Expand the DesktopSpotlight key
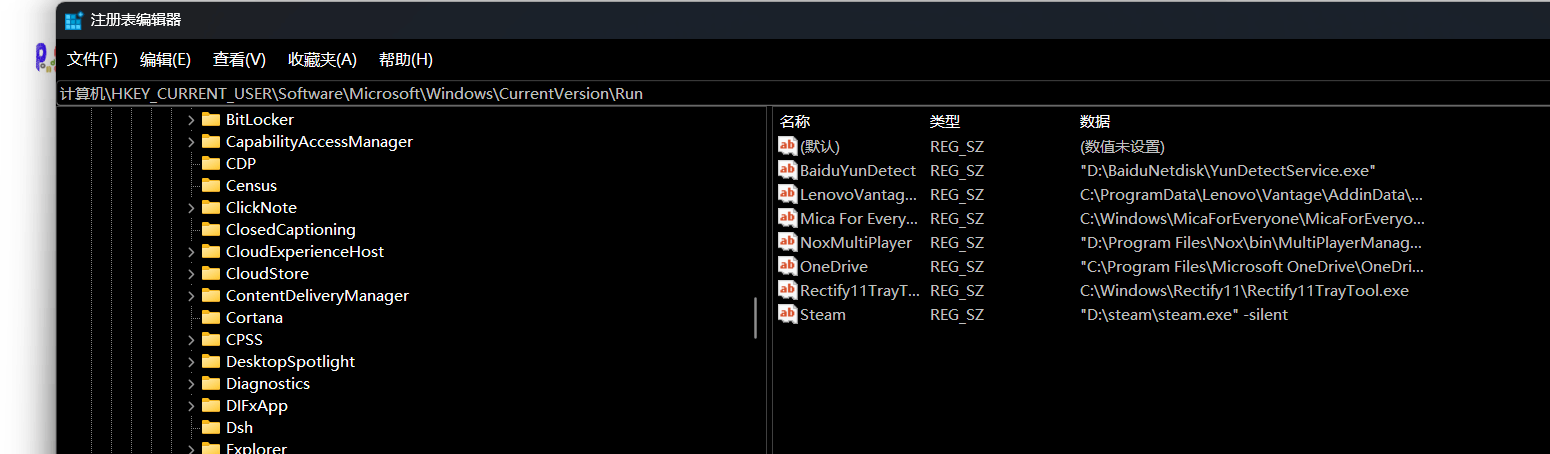This screenshot has width=1550, height=454. click(191, 362)
